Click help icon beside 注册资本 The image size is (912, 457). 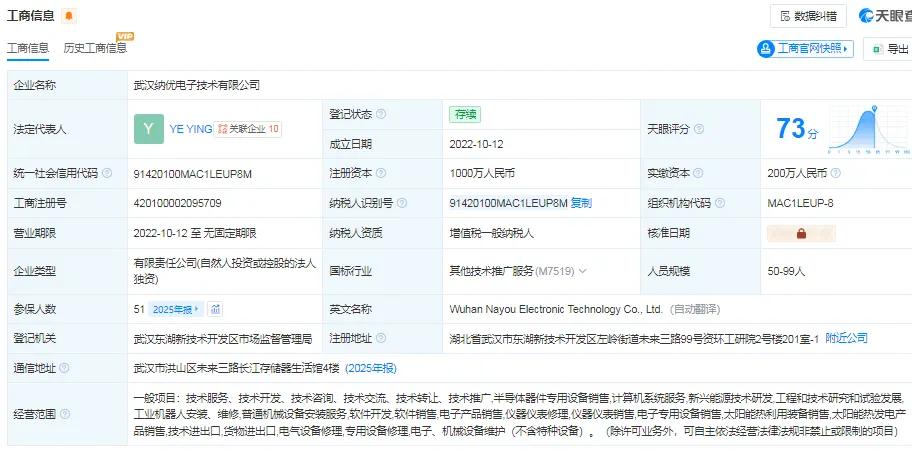click(x=381, y=173)
